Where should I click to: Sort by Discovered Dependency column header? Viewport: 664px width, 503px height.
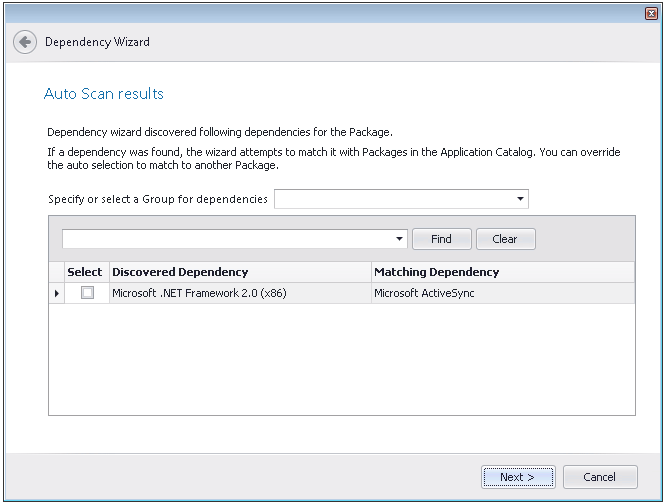pyautogui.click(x=239, y=272)
